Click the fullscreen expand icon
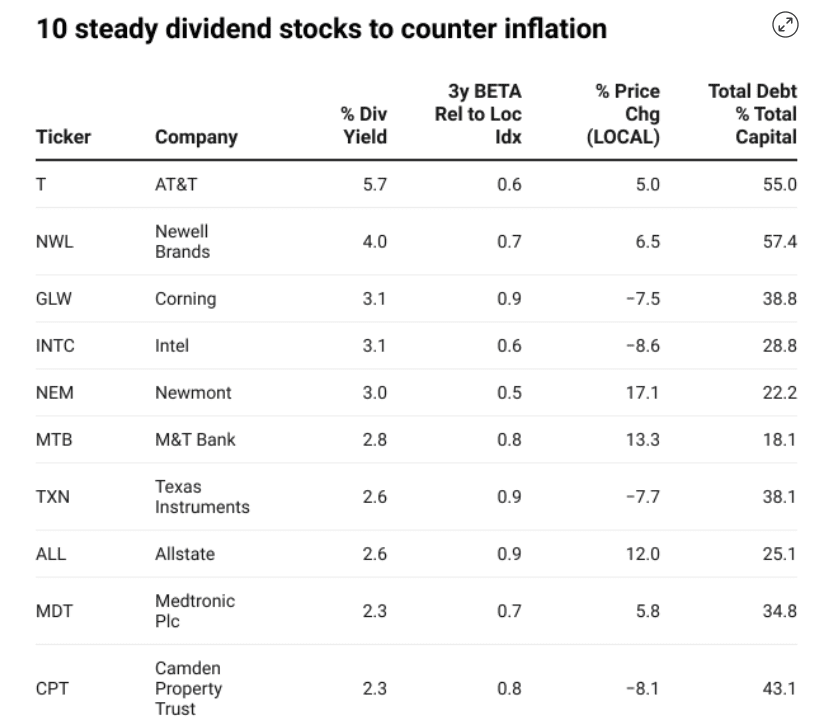Viewport: 830px width, 725px height. (786, 26)
